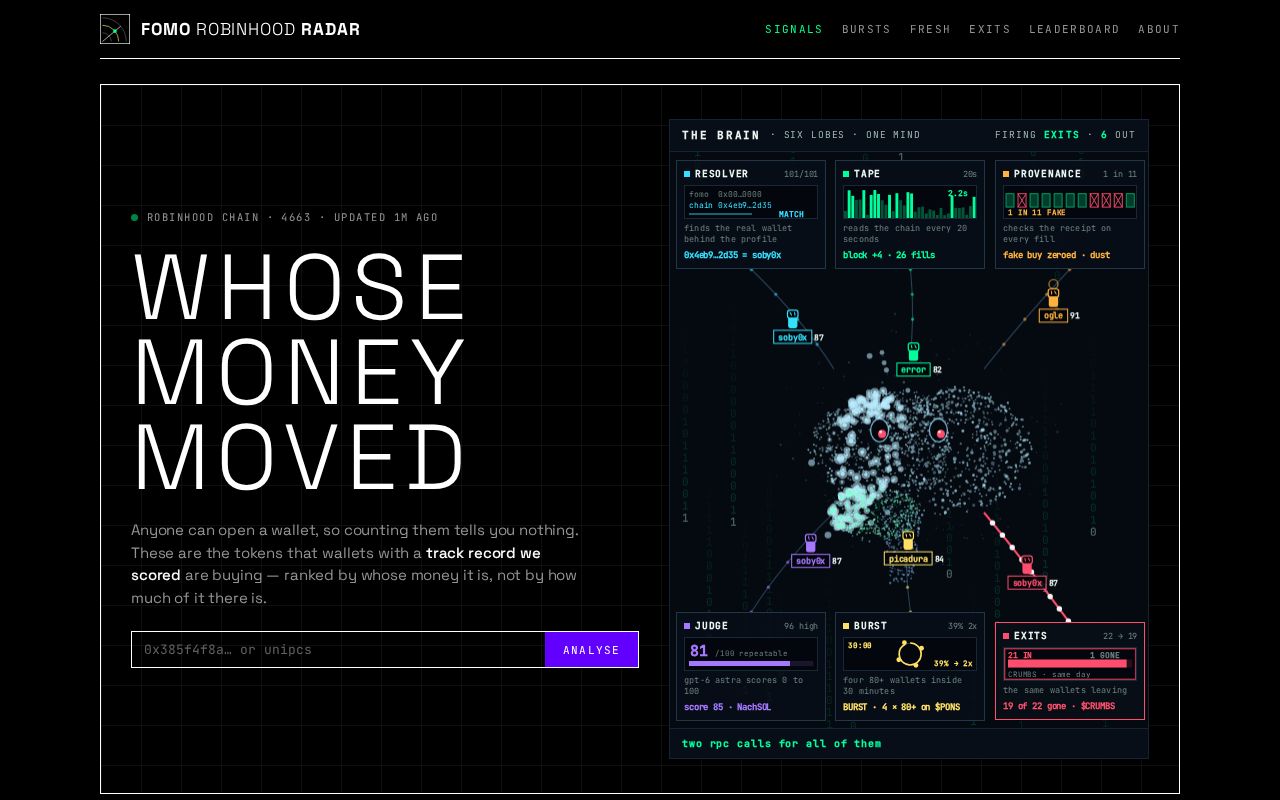Click the MATCH label in Resolver
This screenshot has width=1280, height=800.
(x=791, y=214)
